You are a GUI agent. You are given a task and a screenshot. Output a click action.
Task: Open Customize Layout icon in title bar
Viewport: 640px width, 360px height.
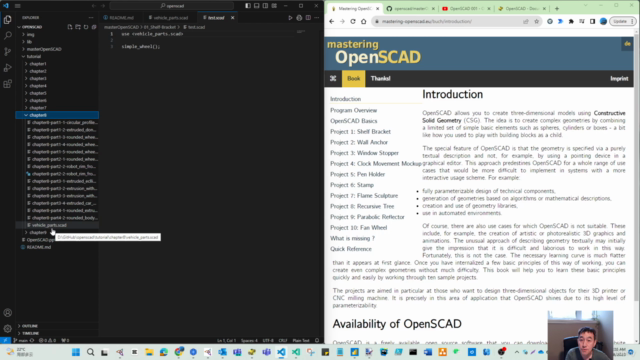point(274,6)
